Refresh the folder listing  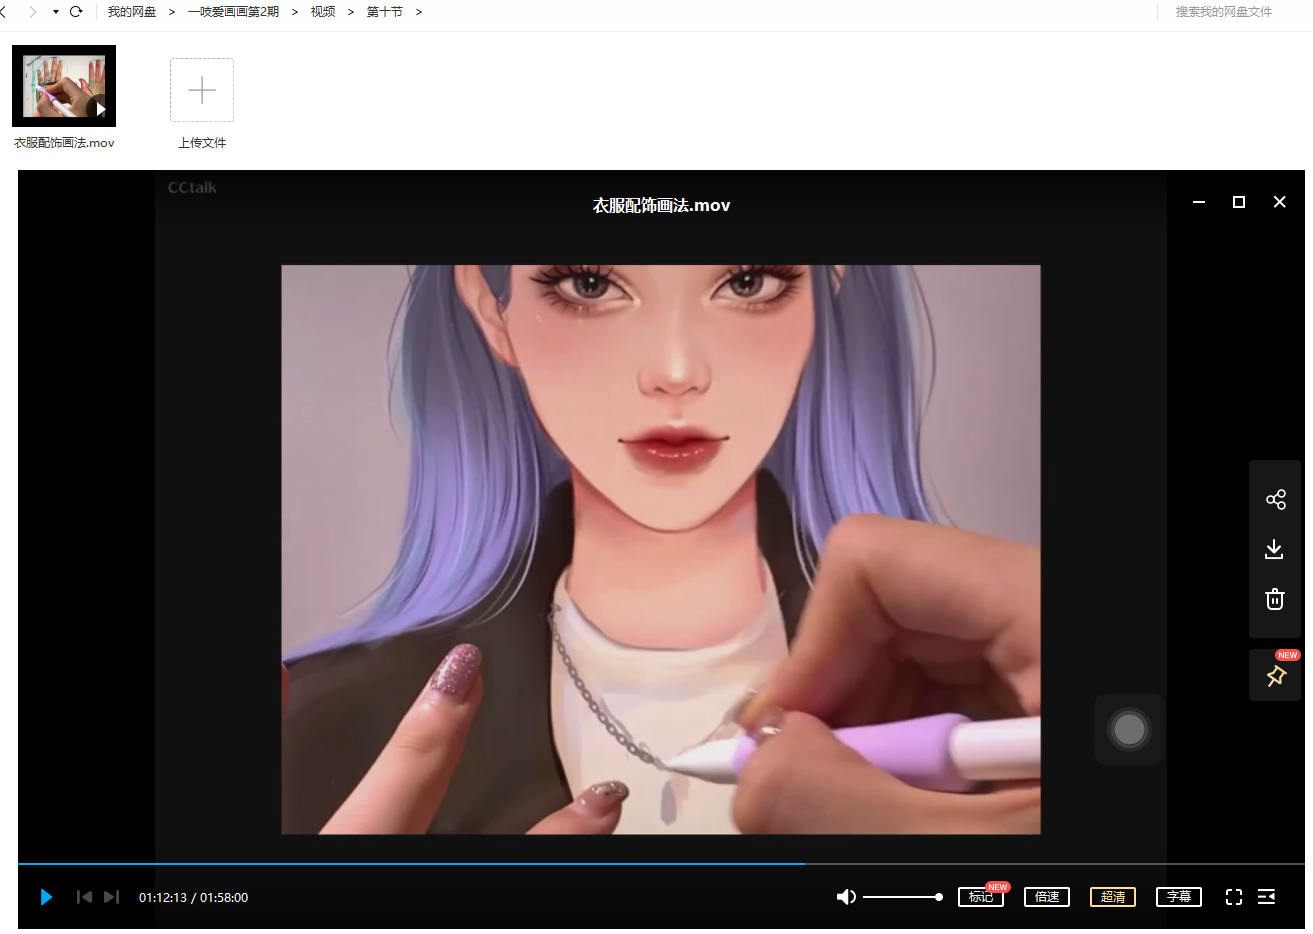coord(76,12)
